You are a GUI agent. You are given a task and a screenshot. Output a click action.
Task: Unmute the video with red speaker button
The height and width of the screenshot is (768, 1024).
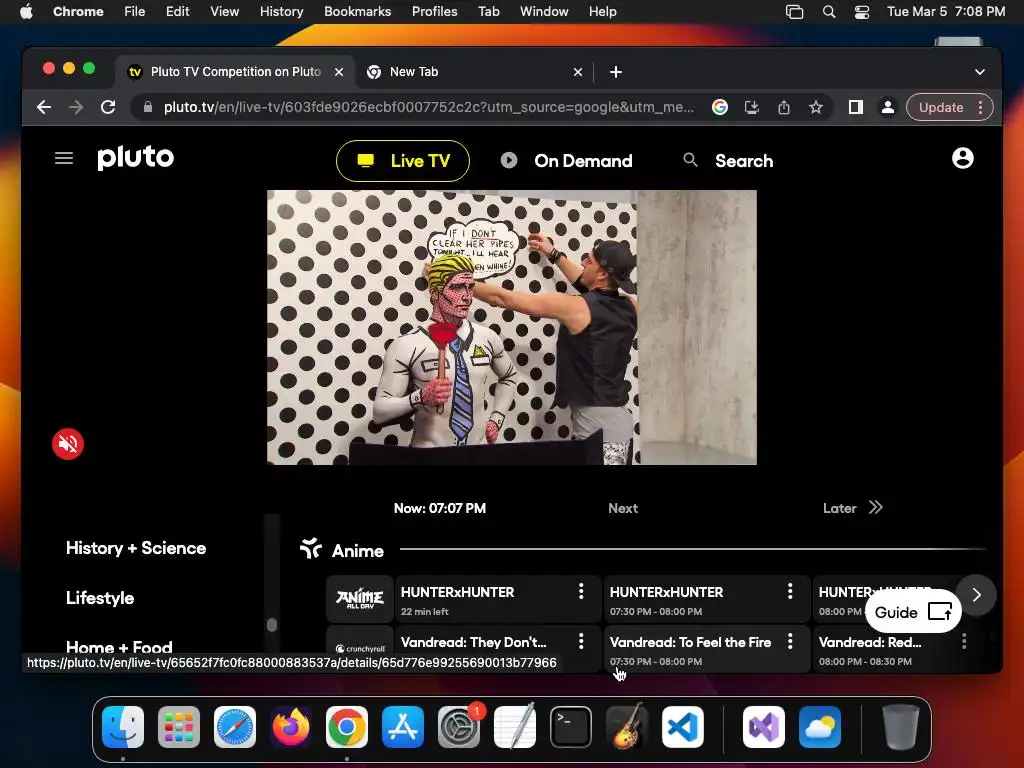pyautogui.click(x=68, y=444)
